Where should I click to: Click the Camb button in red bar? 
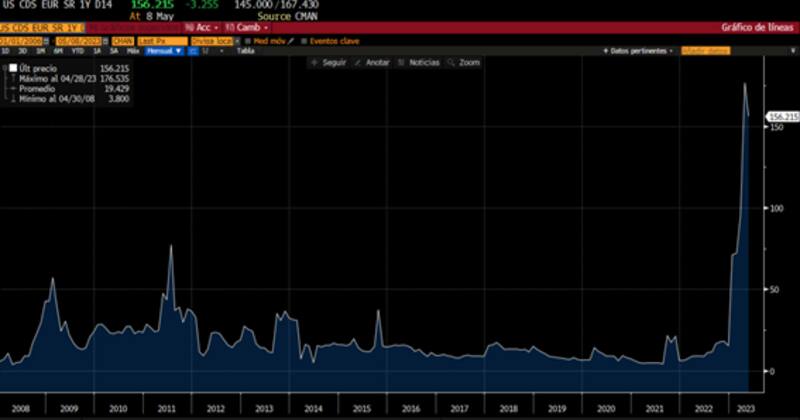click(x=247, y=27)
